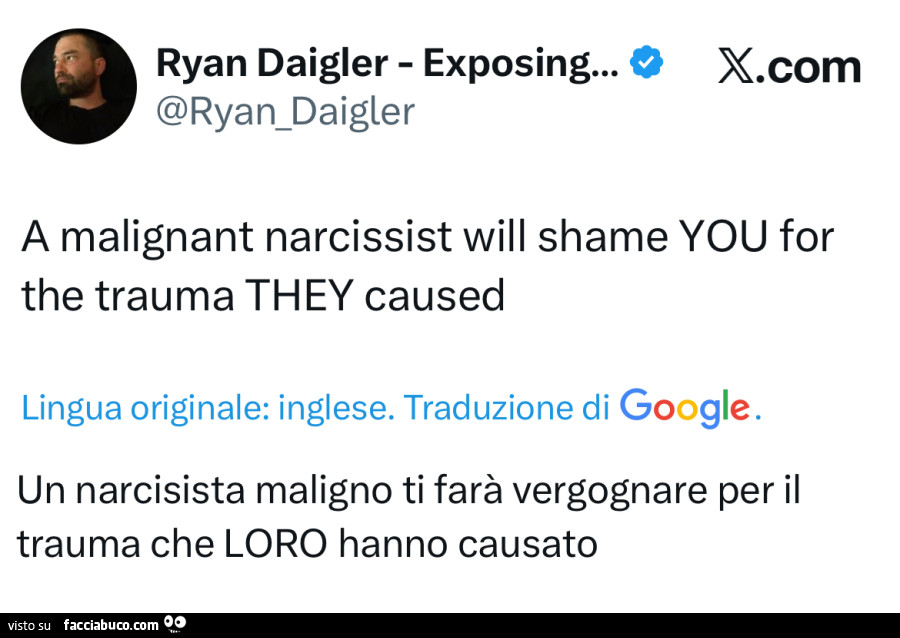Image resolution: width=900 pixels, height=638 pixels.
Task: Open the @Ryan_Daigler handle
Action: click(x=285, y=111)
